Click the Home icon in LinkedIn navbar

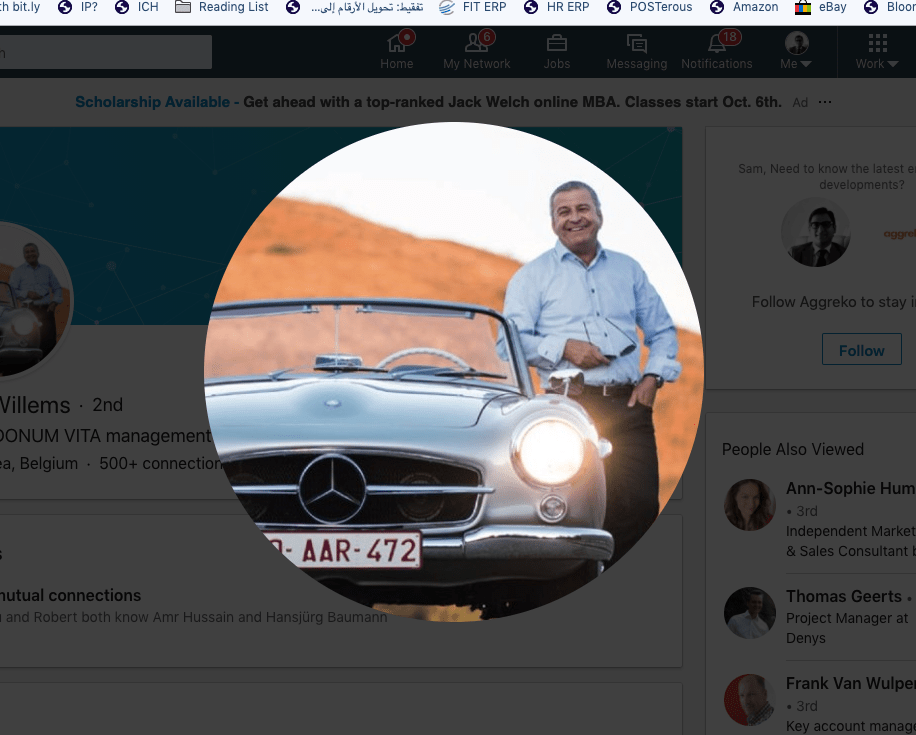tap(397, 43)
